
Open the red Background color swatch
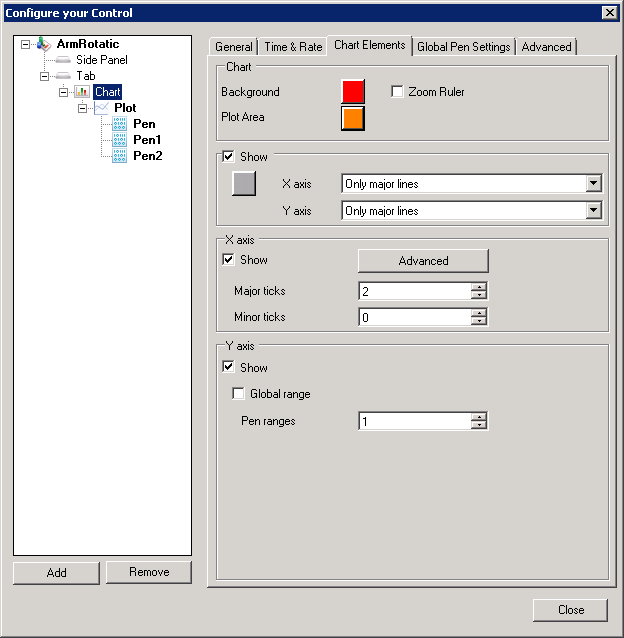(353, 92)
